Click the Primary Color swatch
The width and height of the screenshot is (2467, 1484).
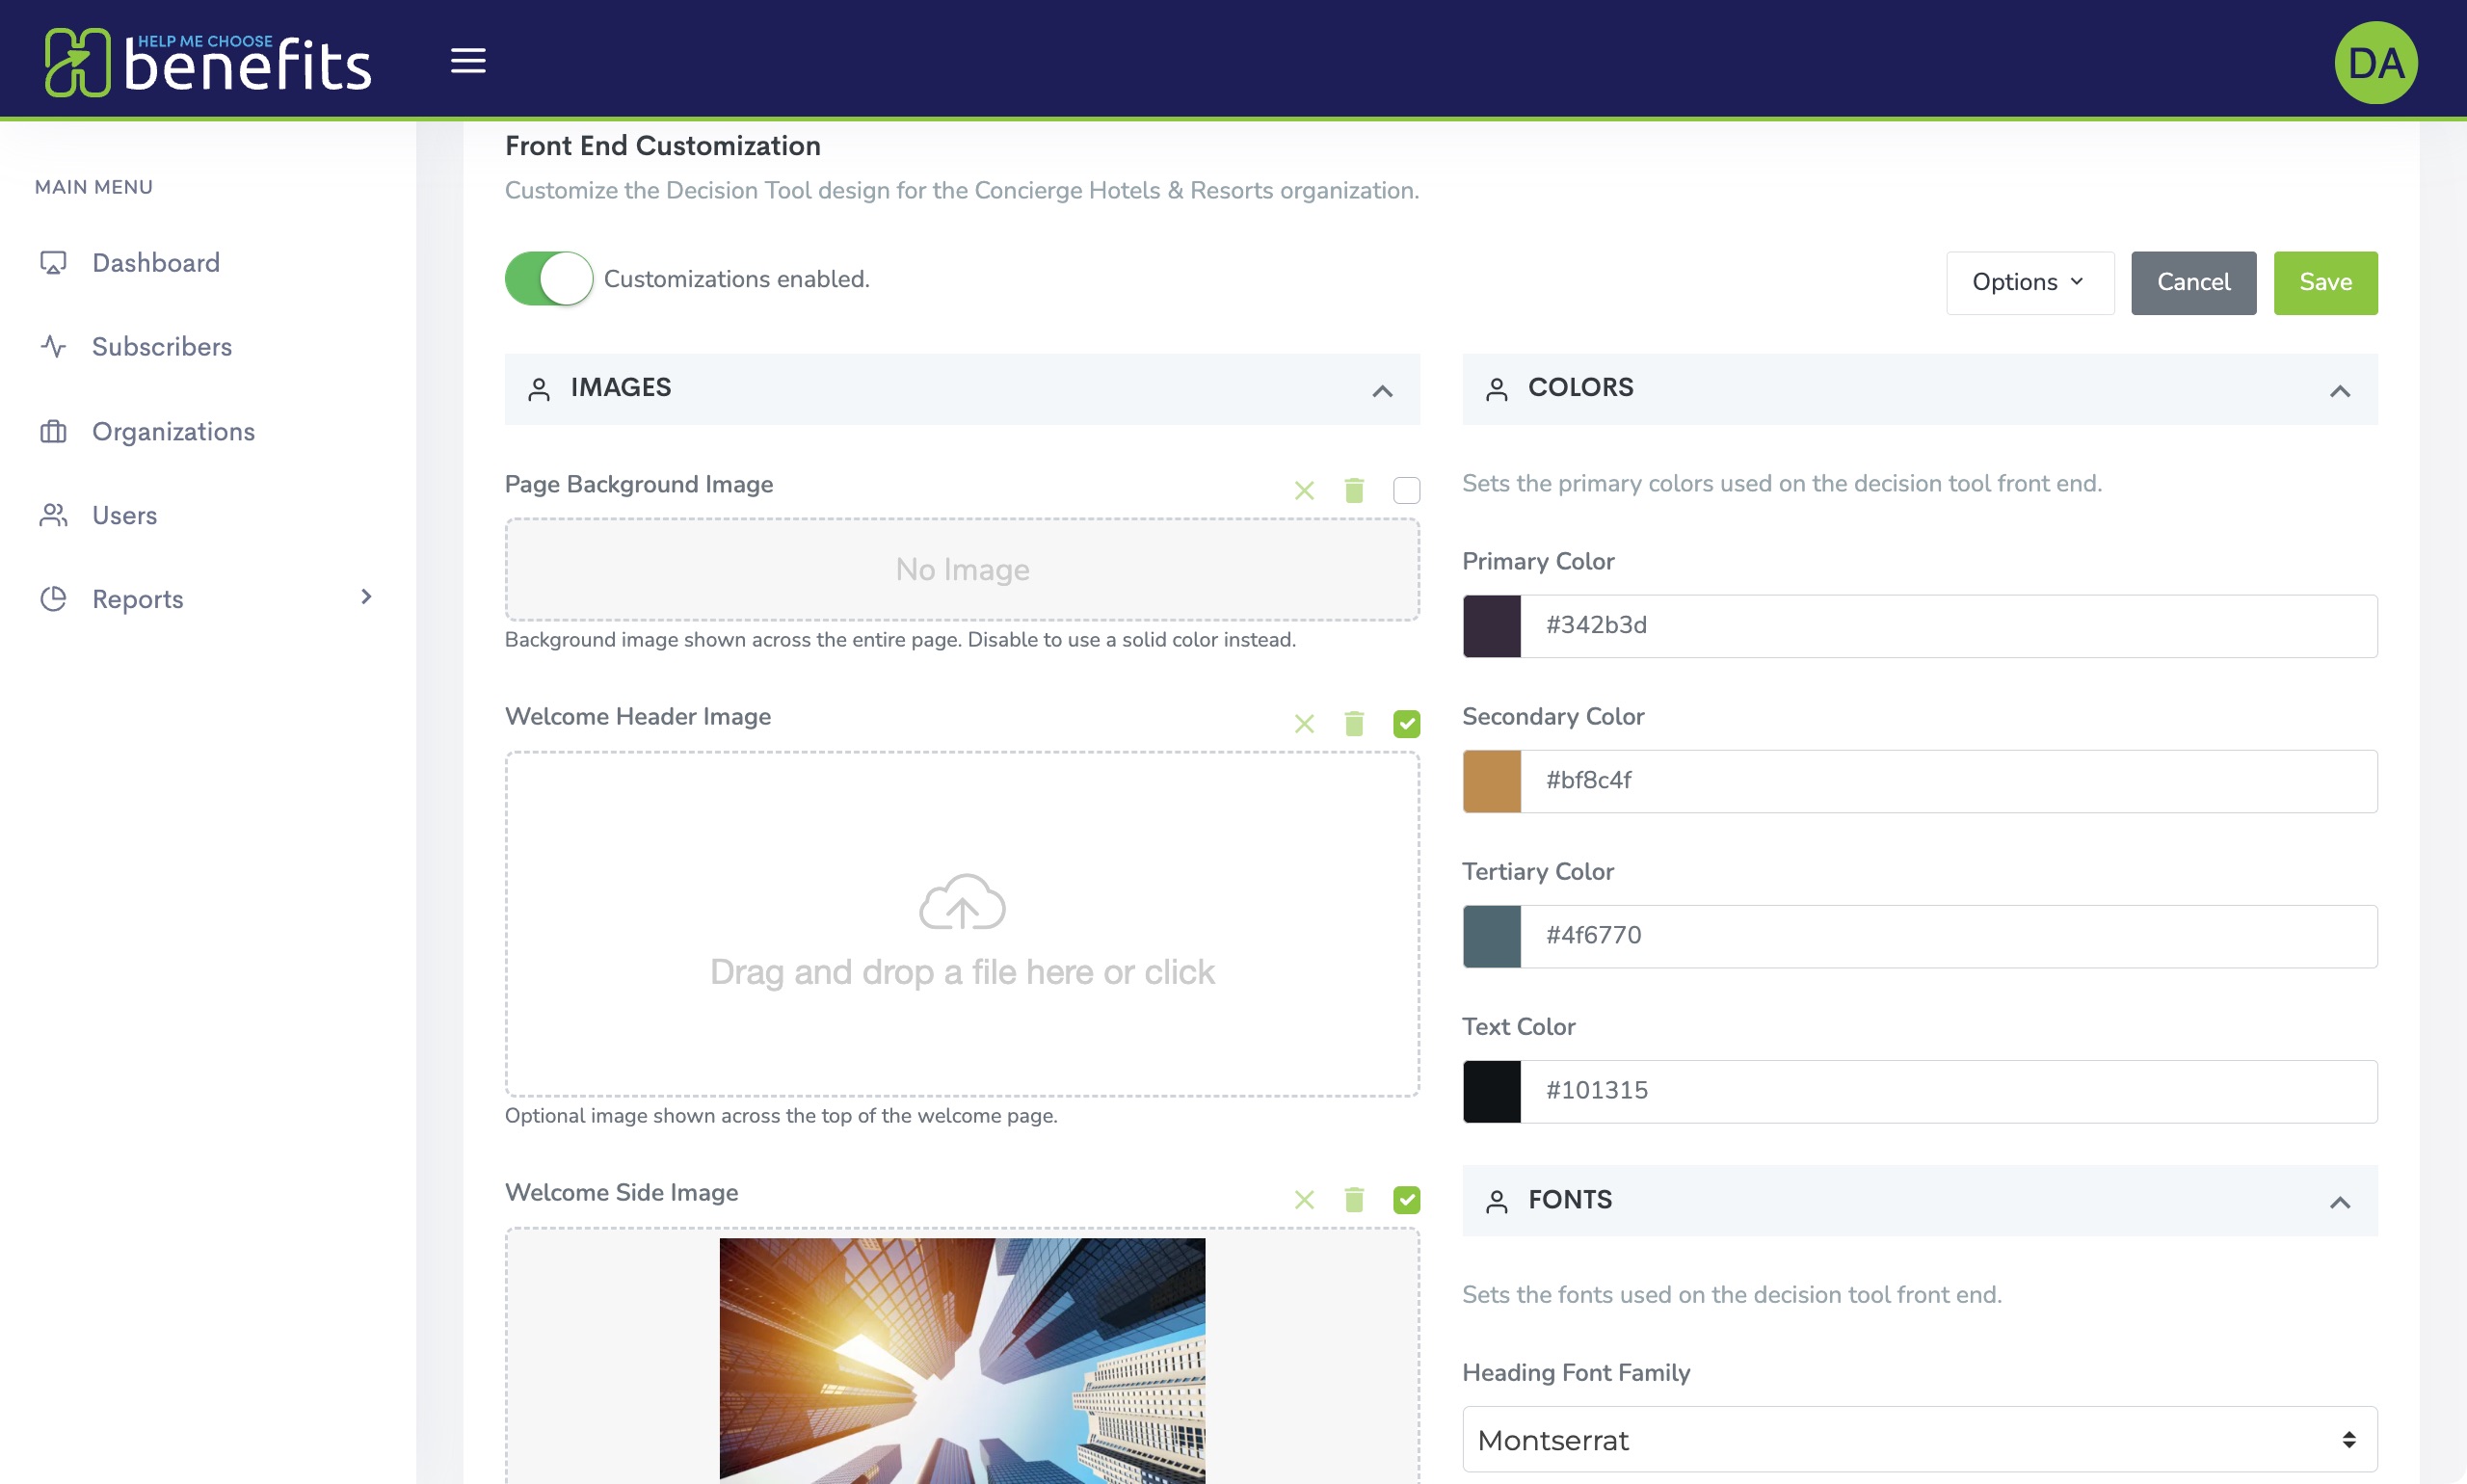click(1491, 626)
